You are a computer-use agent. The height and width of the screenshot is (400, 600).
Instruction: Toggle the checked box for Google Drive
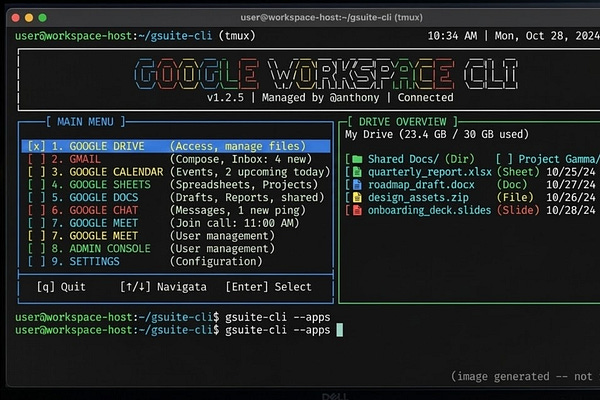point(36,146)
